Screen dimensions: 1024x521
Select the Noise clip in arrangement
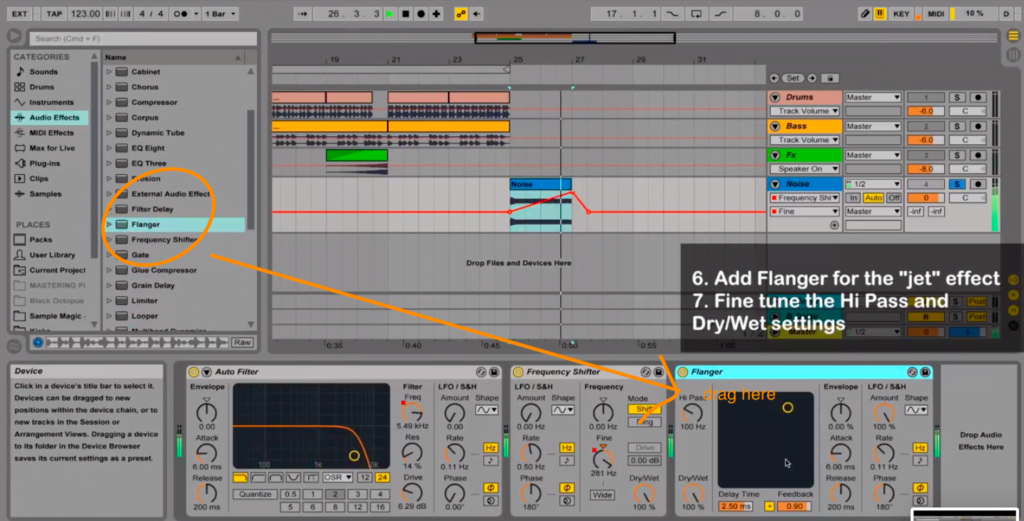[540, 184]
